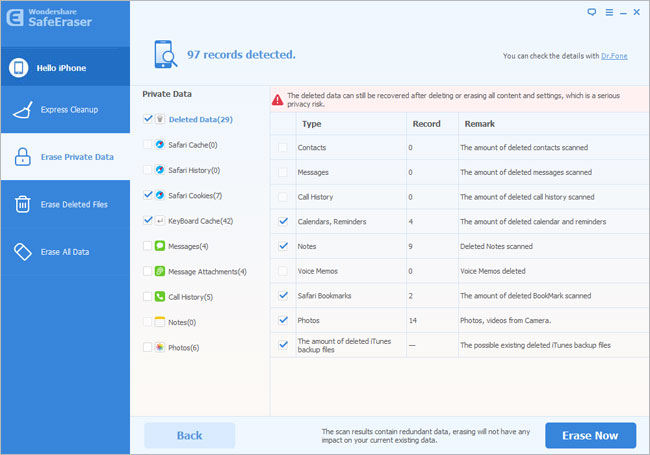Select KeyBoard Cache(42) category label

pos(201,221)
